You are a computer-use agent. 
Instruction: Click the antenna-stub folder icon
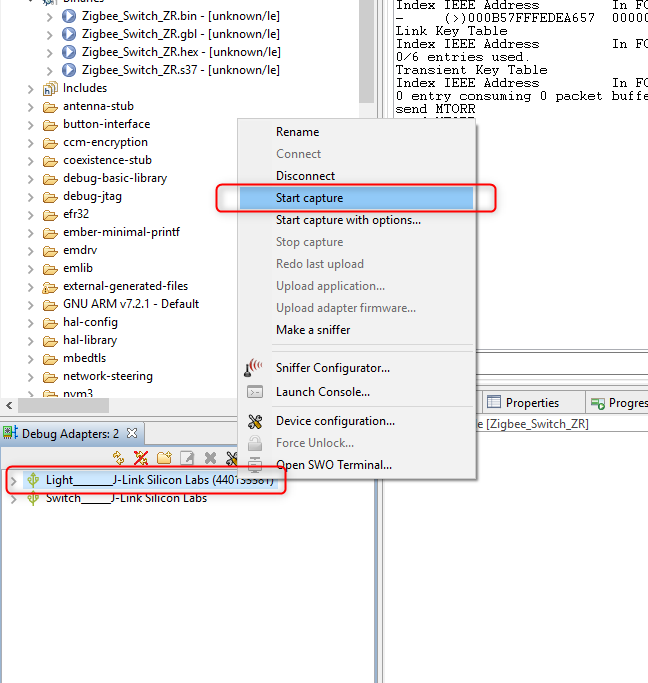[x=50, y=107]
